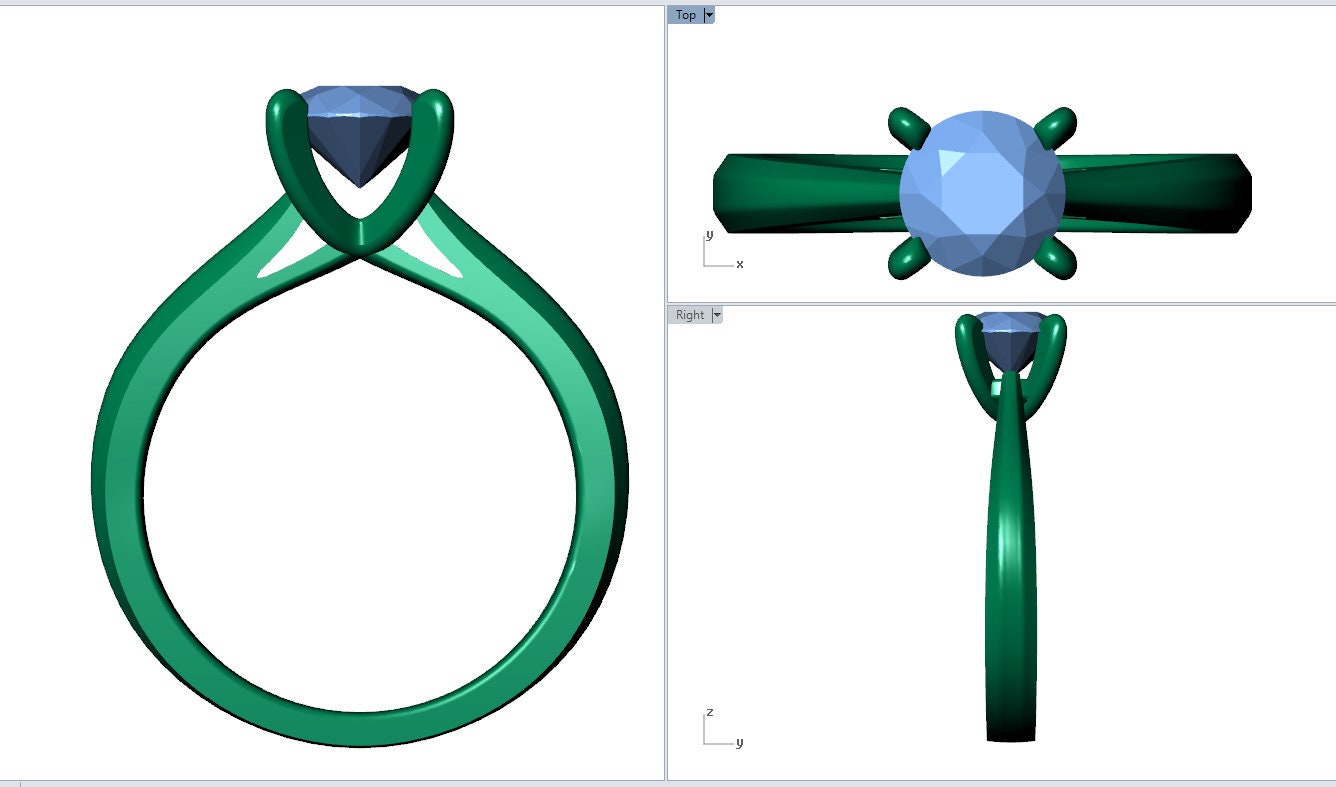Select the z axis label in Right viewport
Viewport: 1336px width, 787px height.
coord(709,713)
